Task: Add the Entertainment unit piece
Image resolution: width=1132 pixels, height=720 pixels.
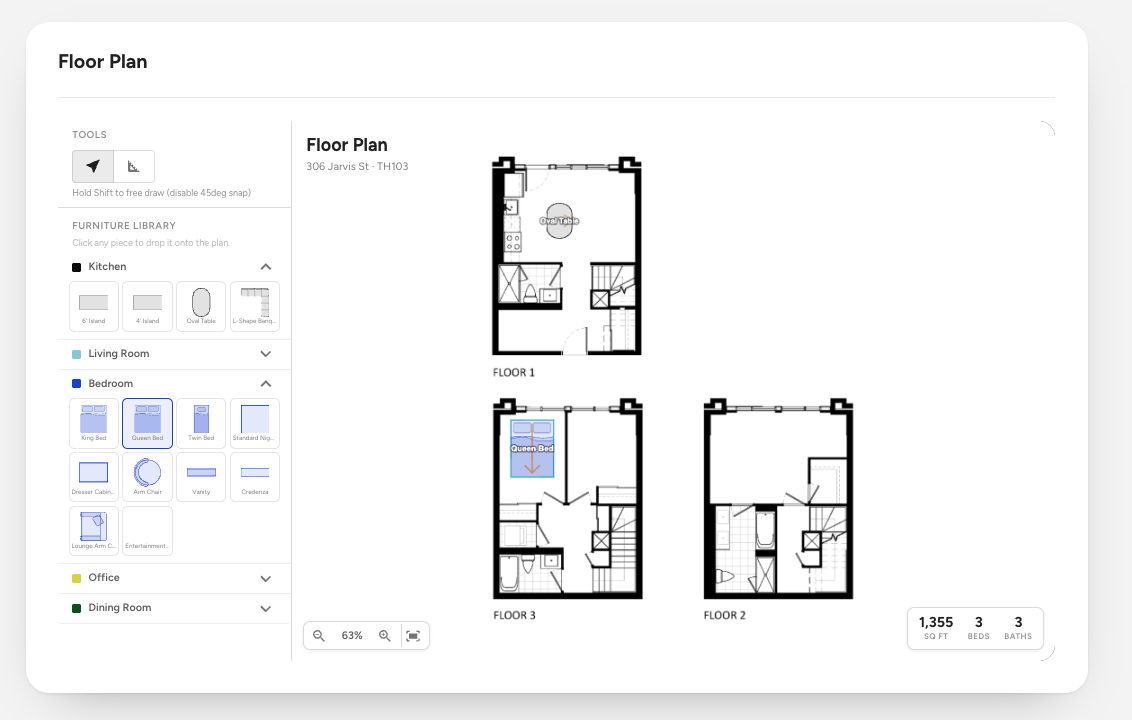Action: coord(147,531)
